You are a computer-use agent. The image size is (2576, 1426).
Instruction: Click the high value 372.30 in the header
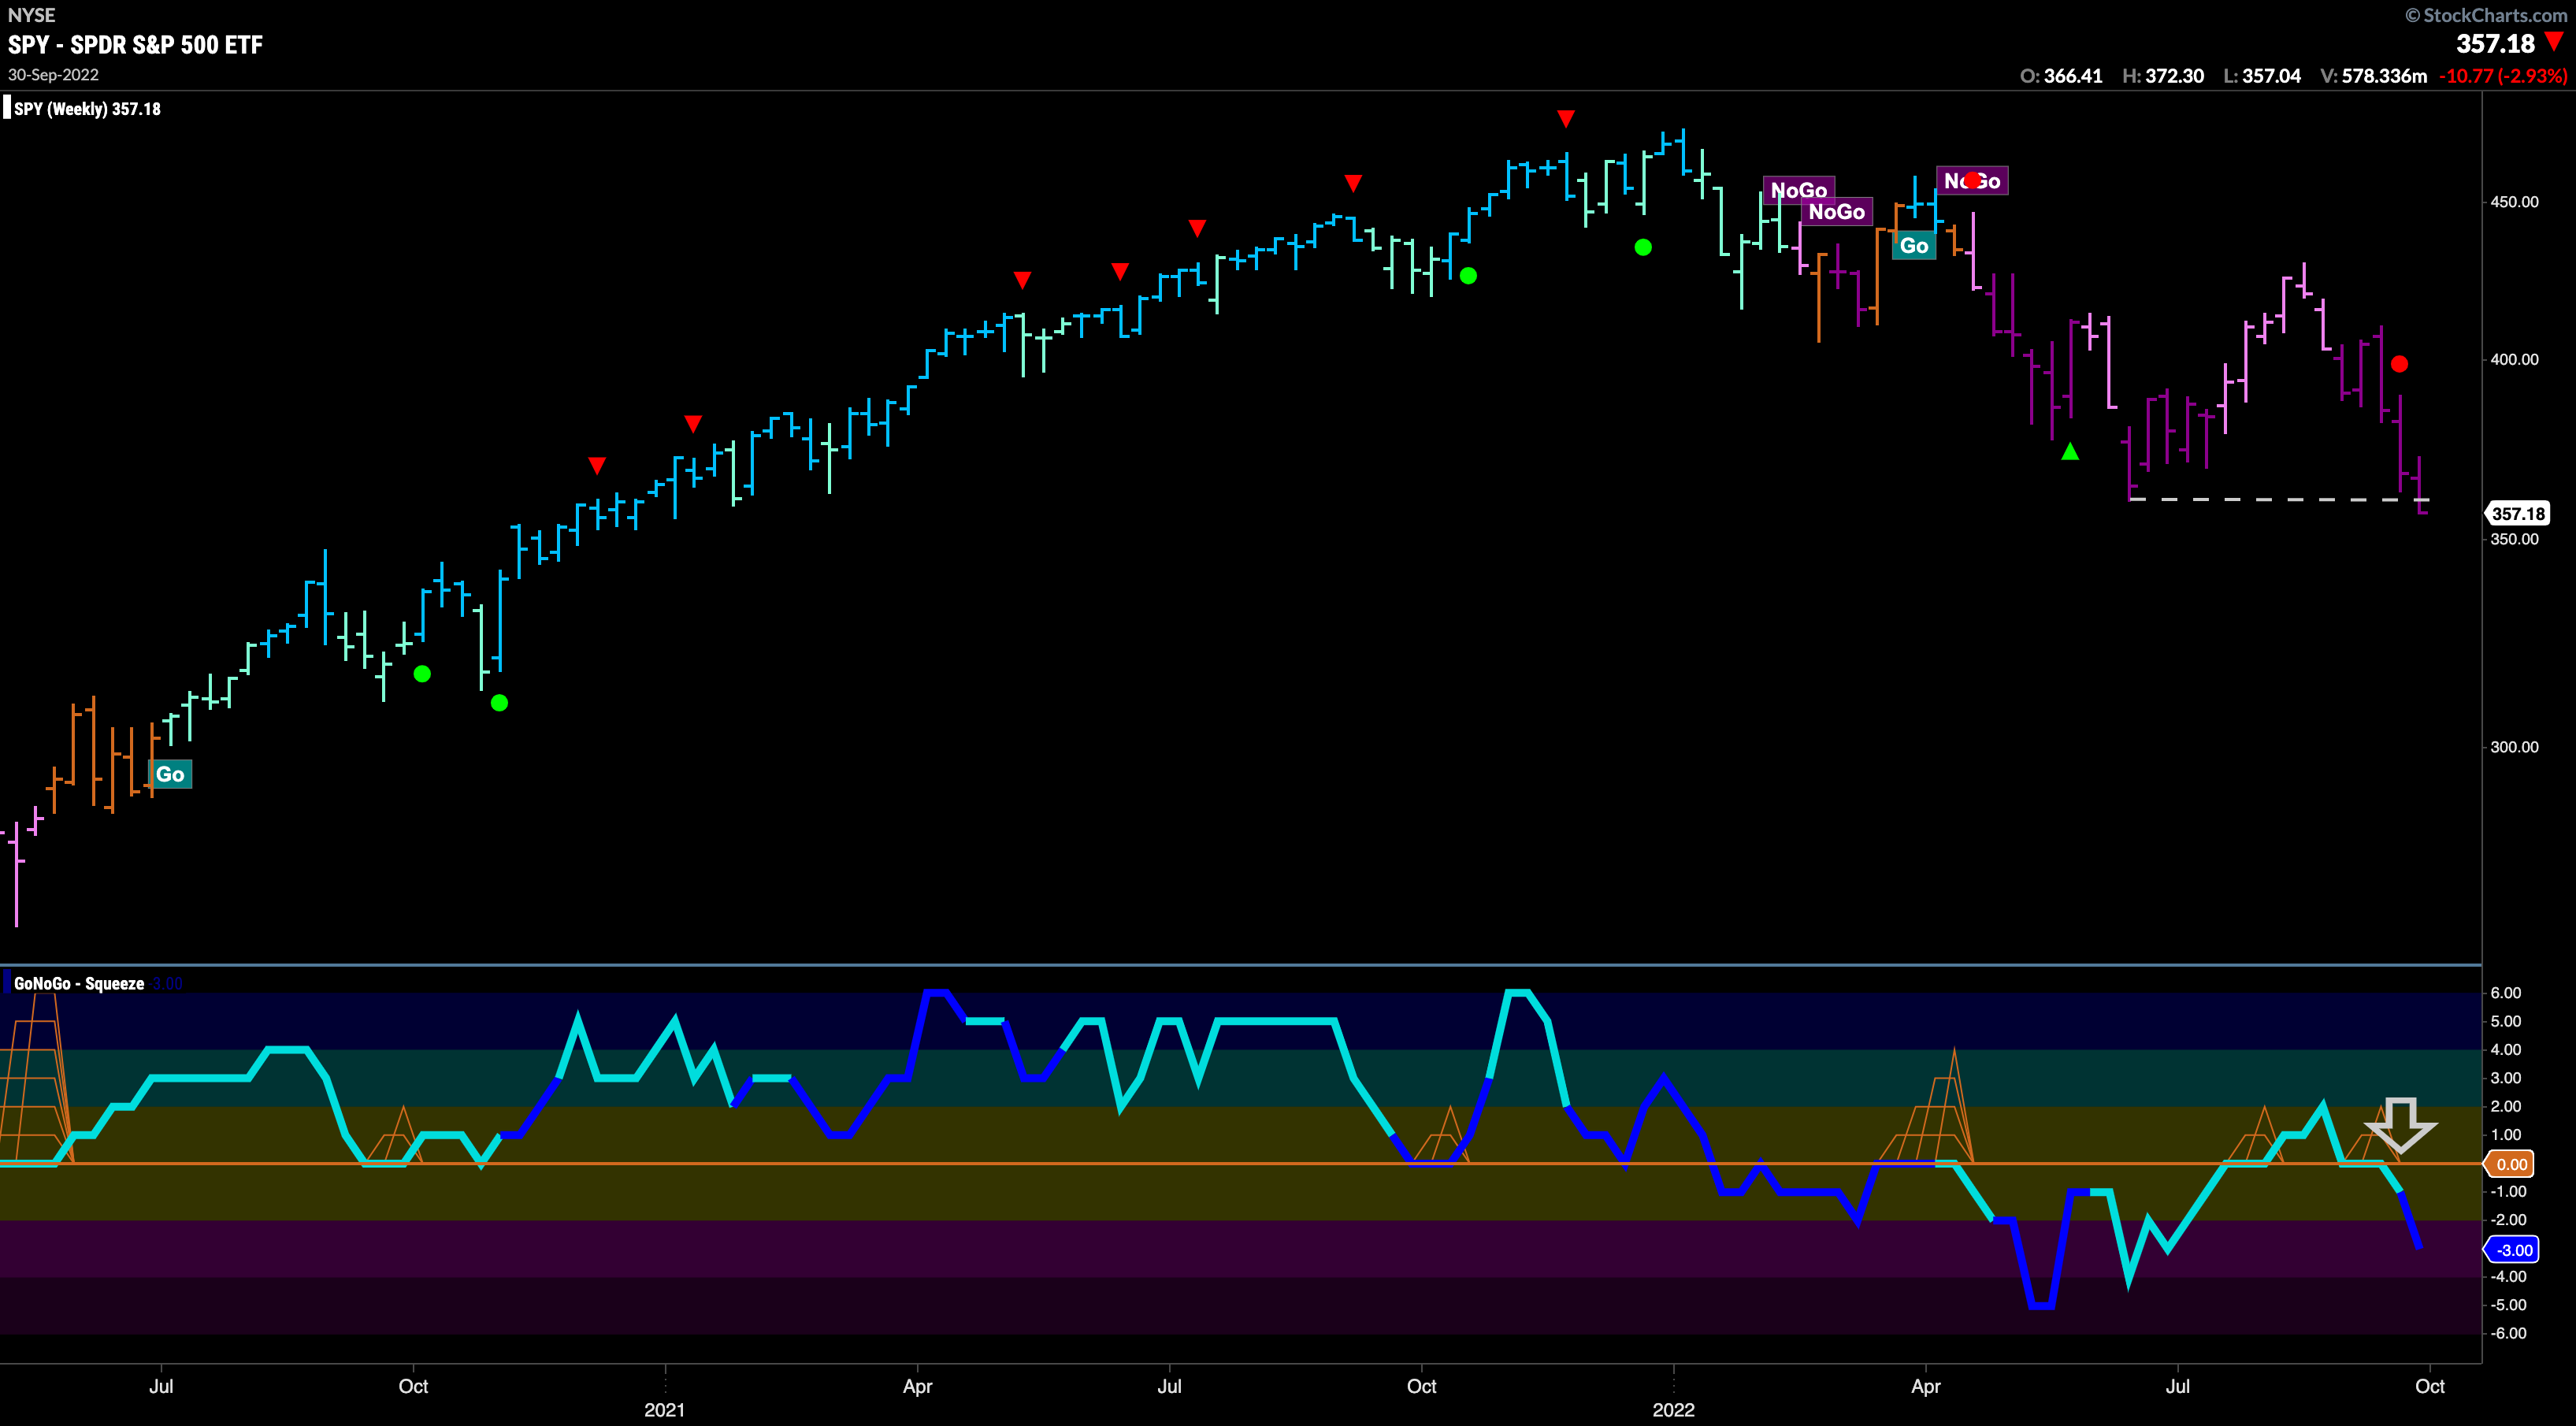[x=2174, y=76]
